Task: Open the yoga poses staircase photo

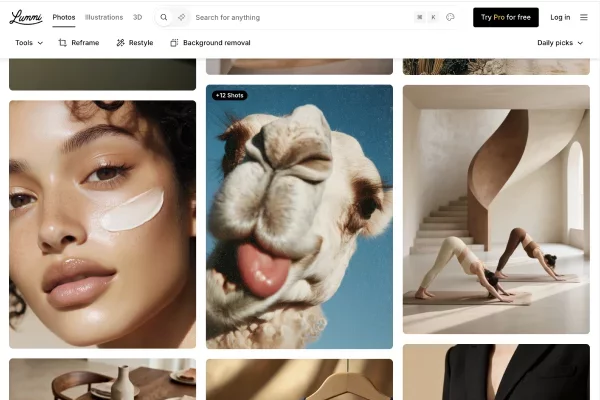Action: pyautogui.click(x=495, y=208)
